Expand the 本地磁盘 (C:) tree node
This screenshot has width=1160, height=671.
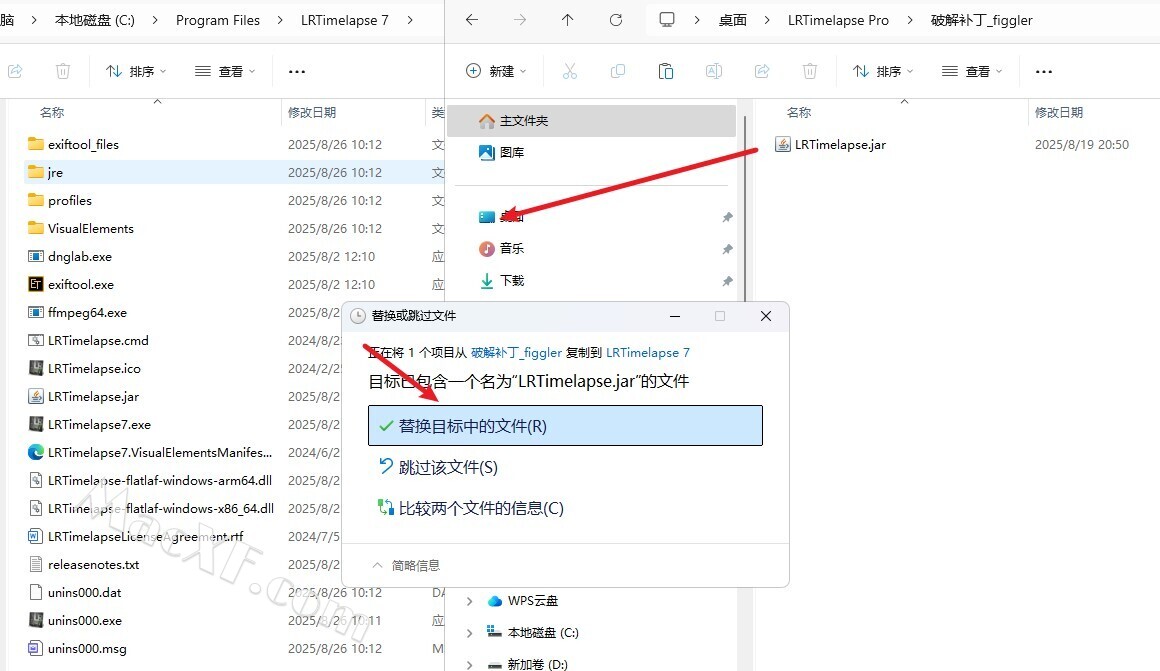(470, 633)
